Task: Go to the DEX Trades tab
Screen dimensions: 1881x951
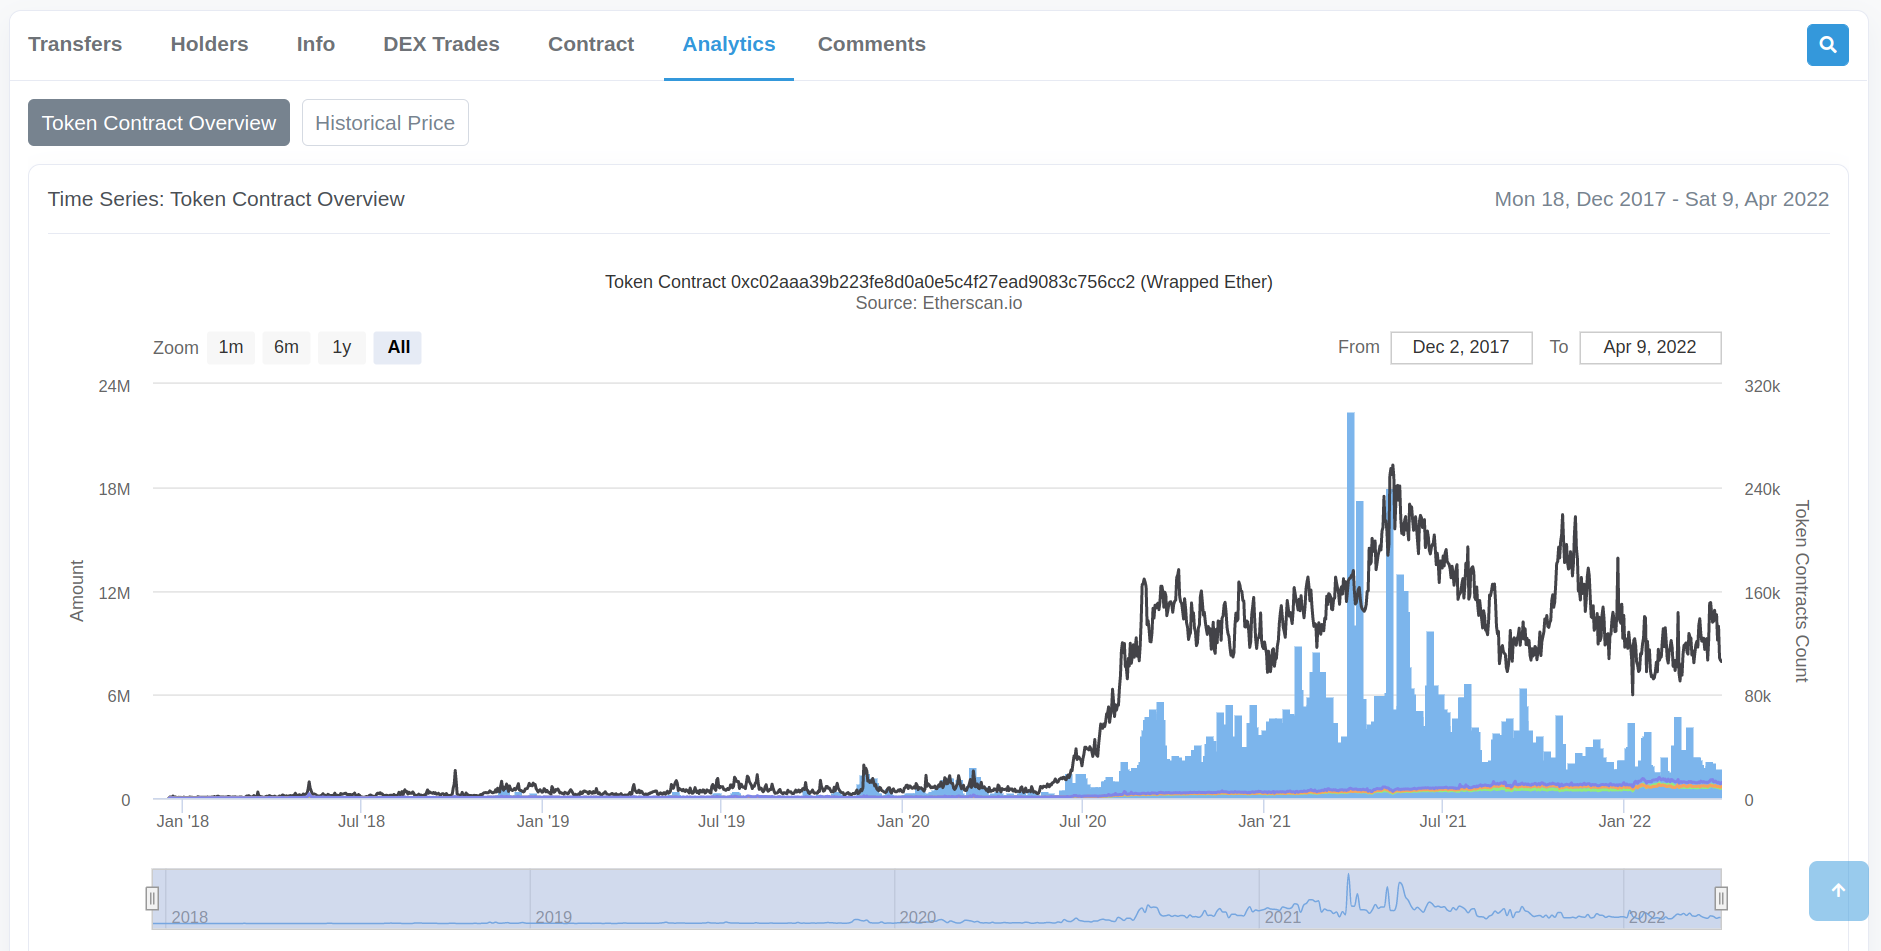Action: tap(441, 44)
